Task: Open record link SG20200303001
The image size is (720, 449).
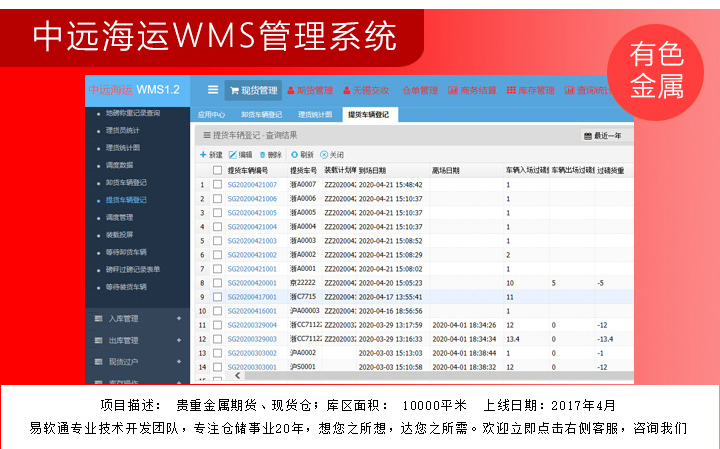Action: coord(252,367)
